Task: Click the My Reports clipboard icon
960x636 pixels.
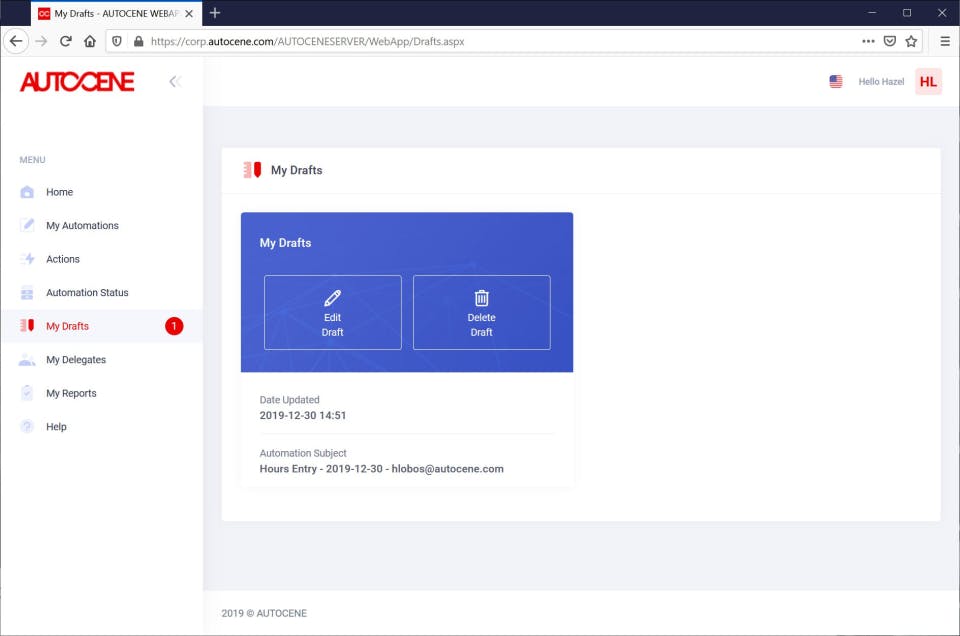Action: click(x=27, y=393)
